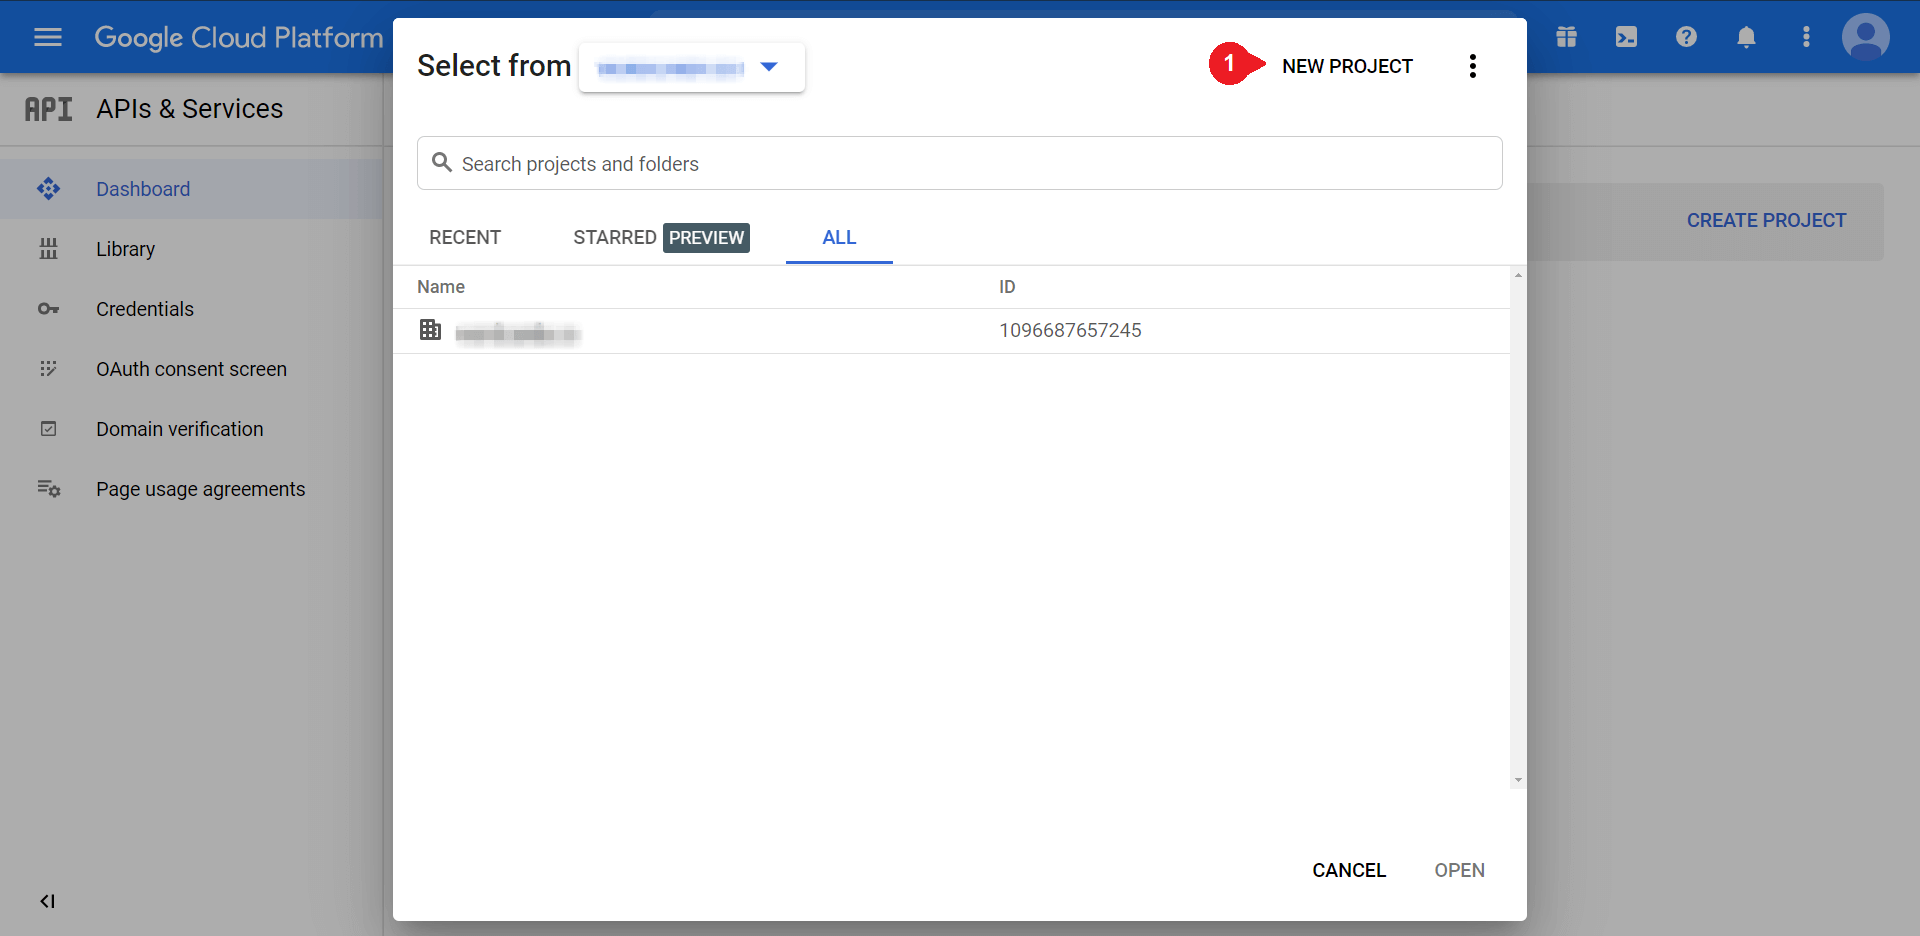Click the OPEN button

click(x=1459, y=870)
